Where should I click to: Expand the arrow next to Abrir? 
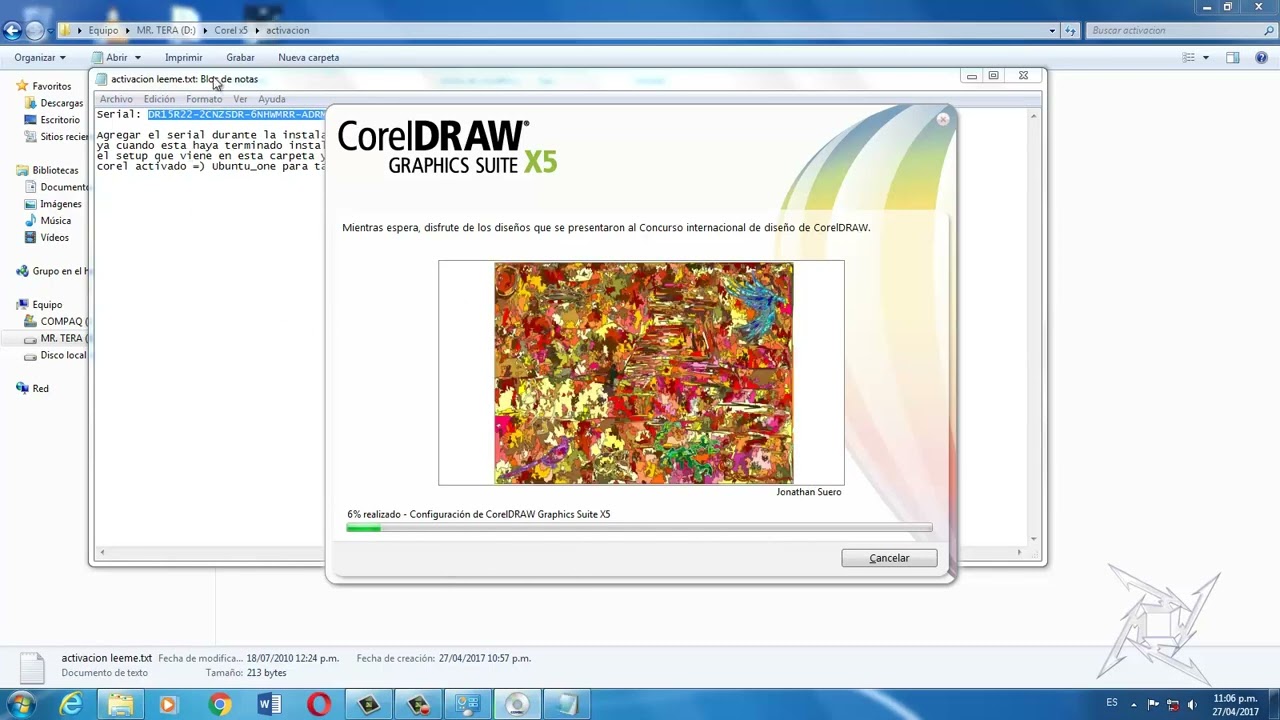tap(138, 58)
